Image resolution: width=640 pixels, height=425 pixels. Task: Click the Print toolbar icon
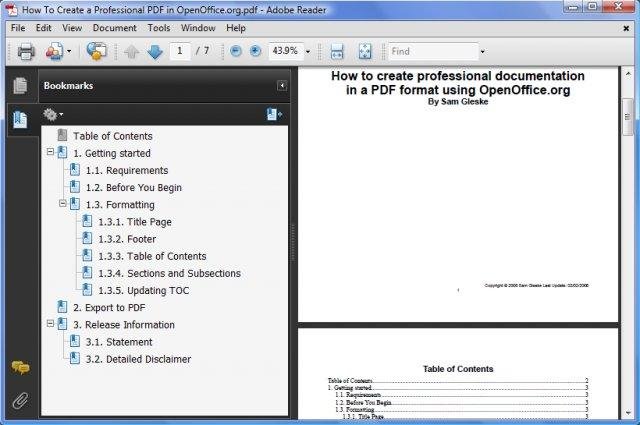pos(26,51)
